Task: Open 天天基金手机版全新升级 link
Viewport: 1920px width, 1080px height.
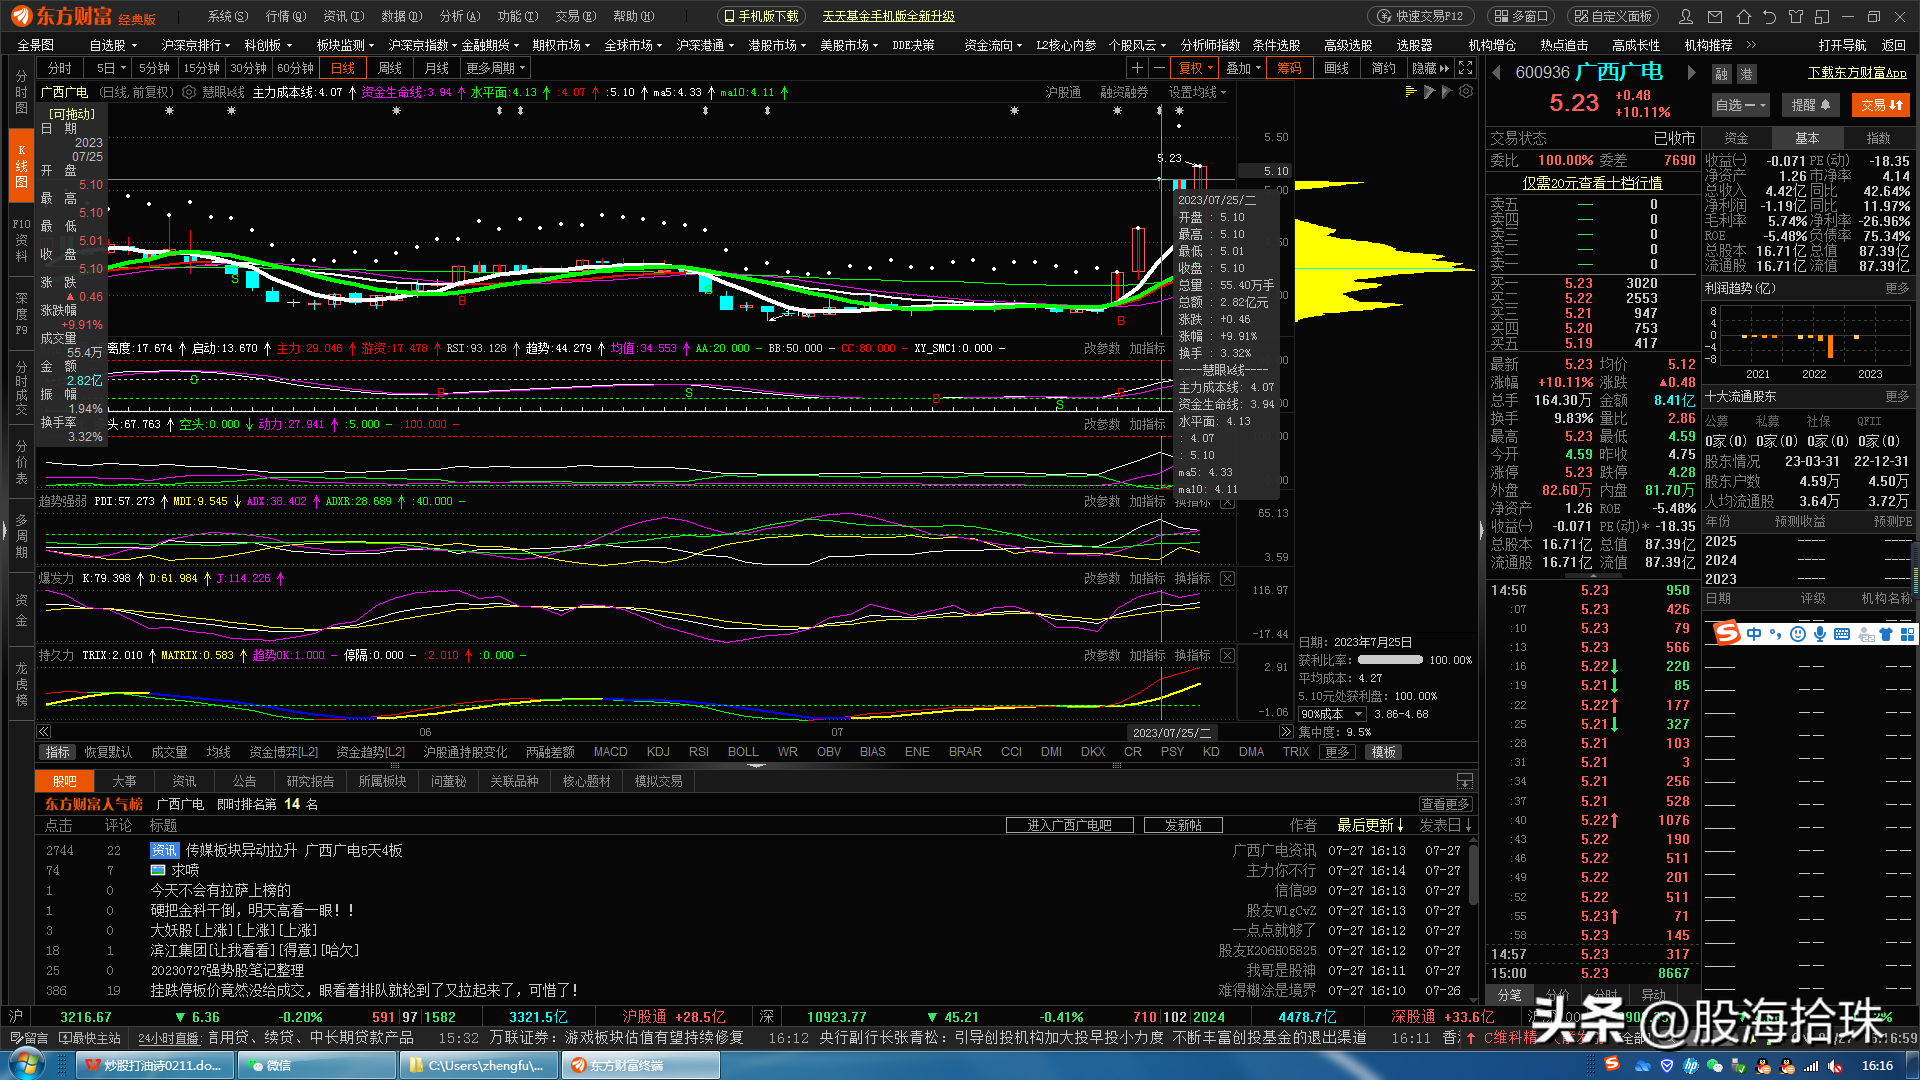Action: 888,16
